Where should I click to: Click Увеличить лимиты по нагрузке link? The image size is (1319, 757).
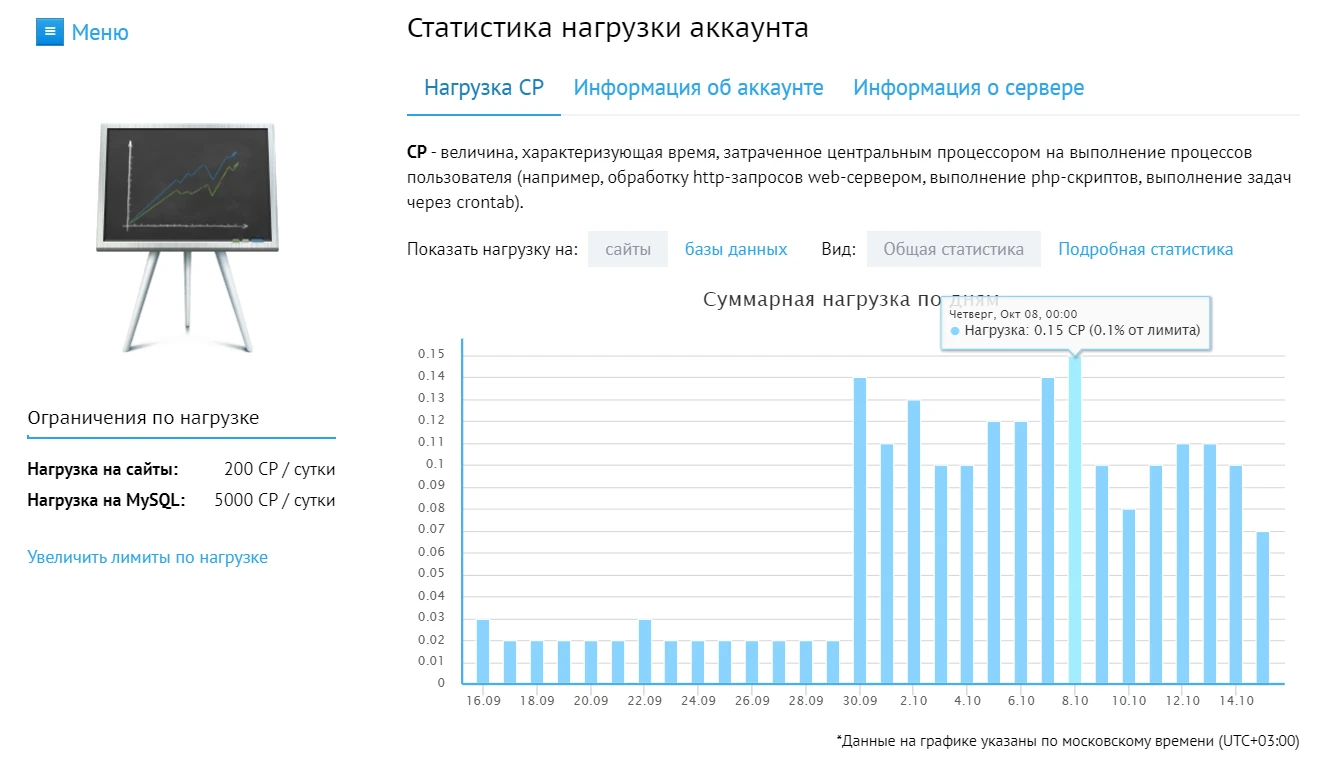click(147, 557)
